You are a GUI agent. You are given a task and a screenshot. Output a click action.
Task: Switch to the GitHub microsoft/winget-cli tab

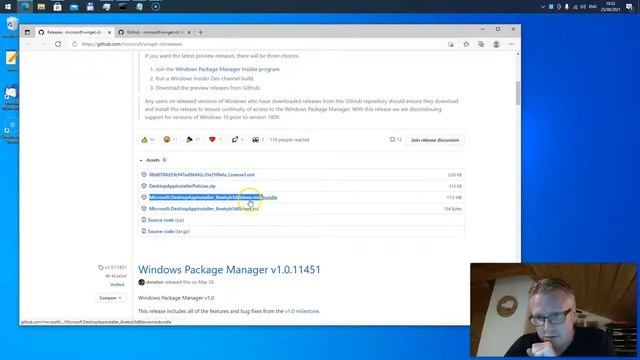click(x=154, y=32)
